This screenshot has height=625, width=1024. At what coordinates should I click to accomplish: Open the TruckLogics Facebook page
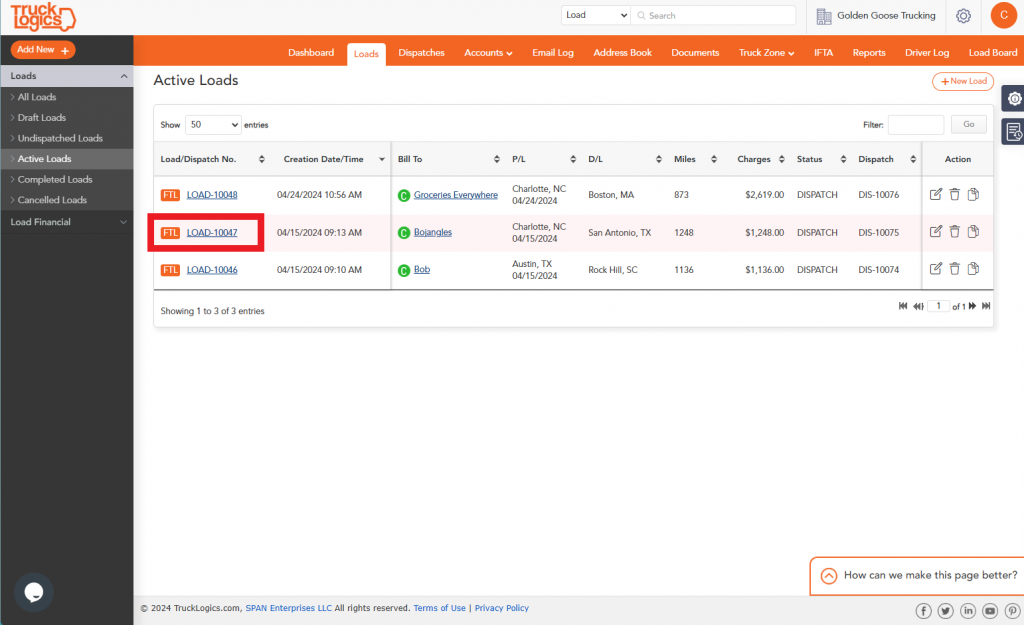point(923,611)
